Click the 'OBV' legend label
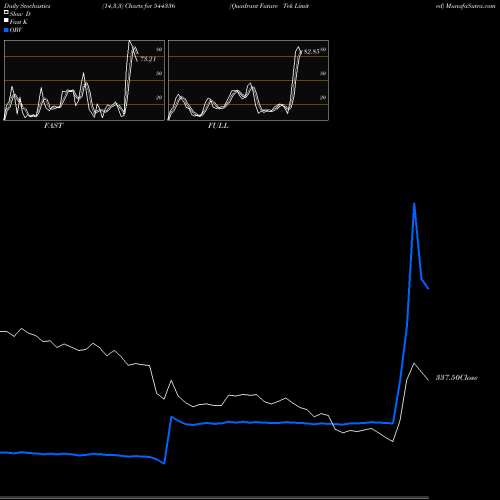Image resolution: width=500 pixels, height=500 pixels. point(16,30)
